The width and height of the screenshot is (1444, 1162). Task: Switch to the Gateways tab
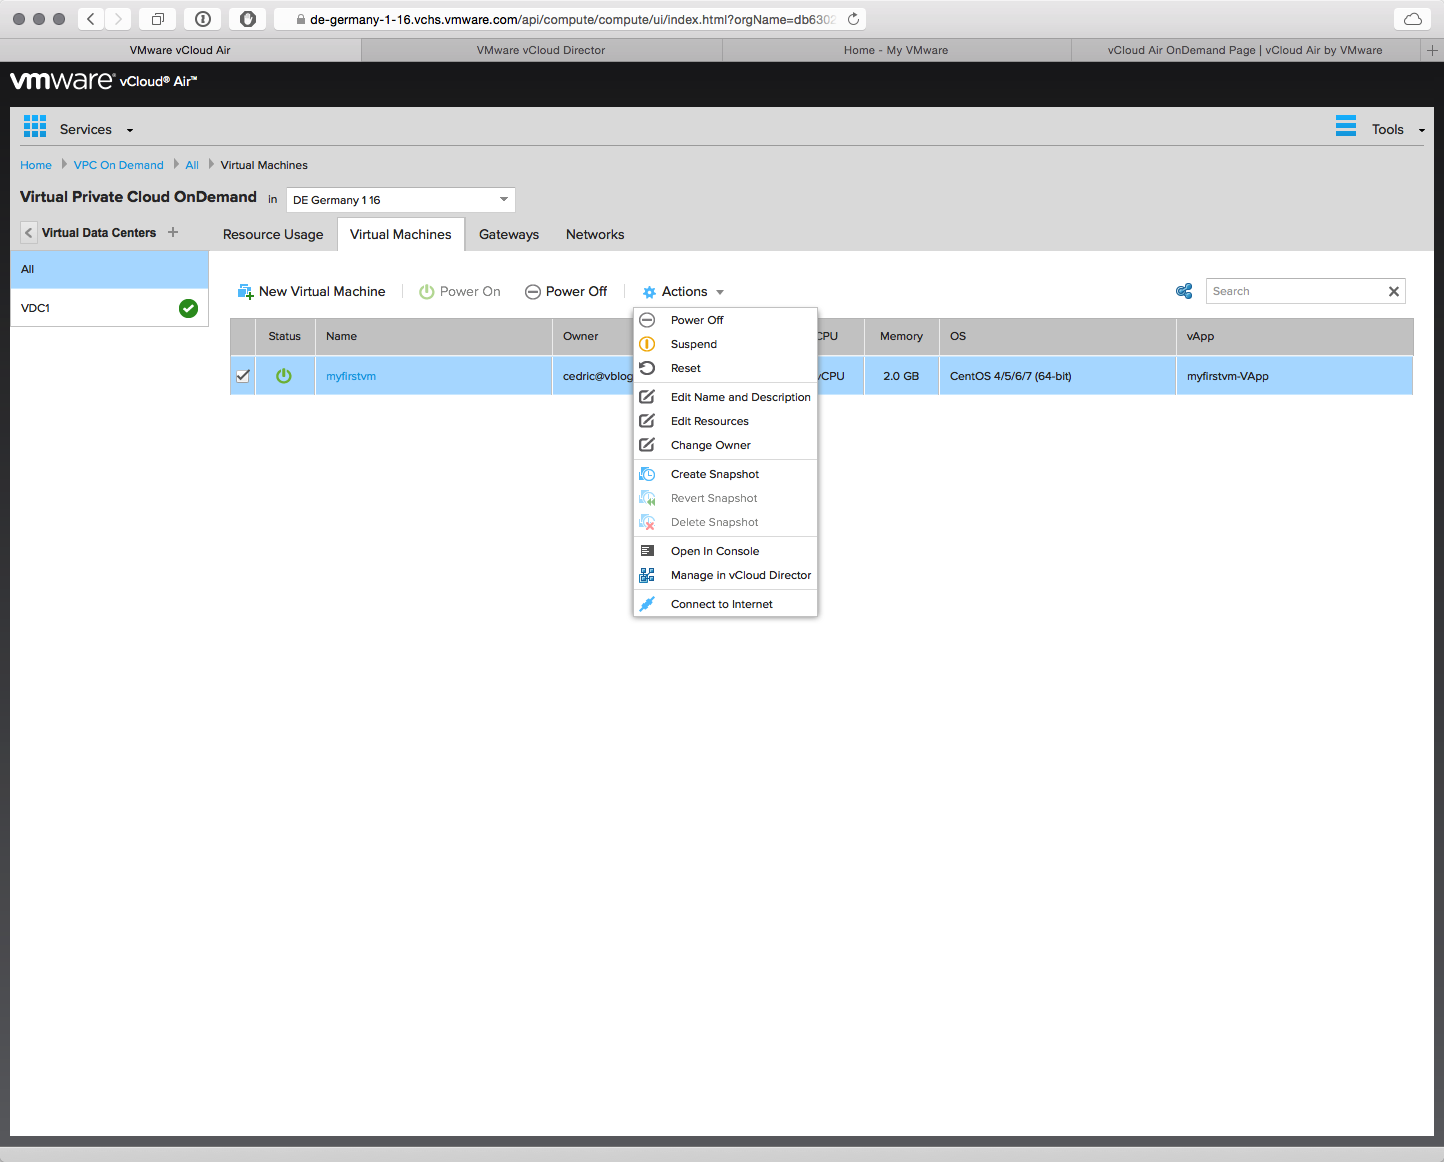(508, 235)
